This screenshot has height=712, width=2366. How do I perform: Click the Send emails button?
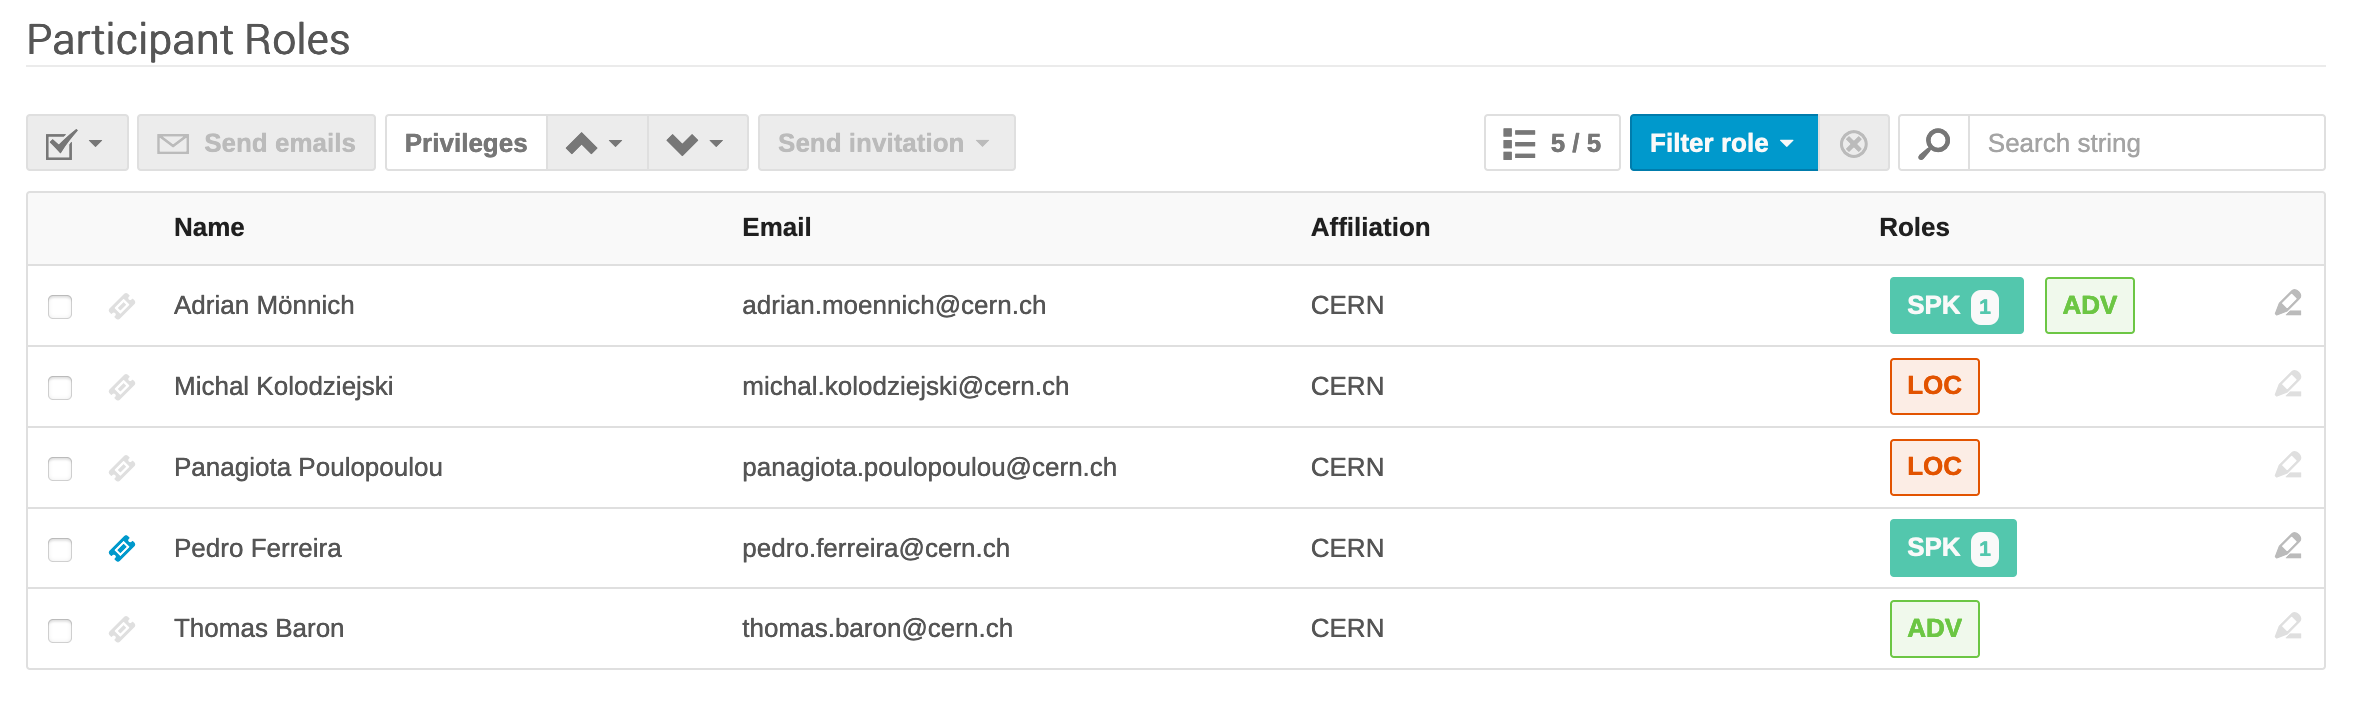(256, 143)
